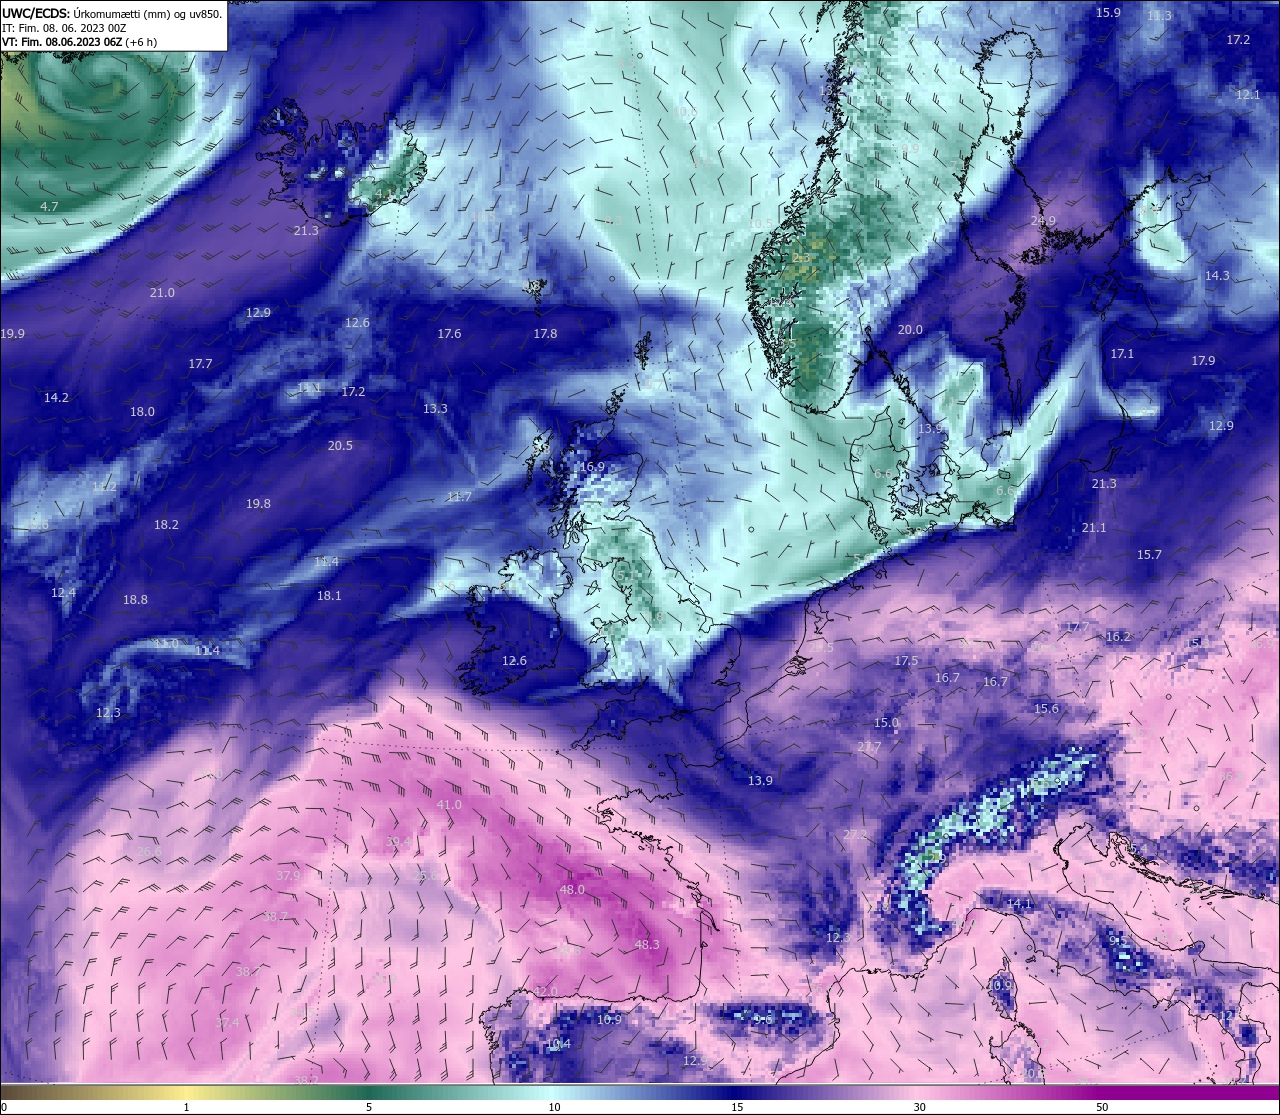Click the 20.0 value near Sweden
Viewport: 1280px width, 1115px height.
(910, 330)
